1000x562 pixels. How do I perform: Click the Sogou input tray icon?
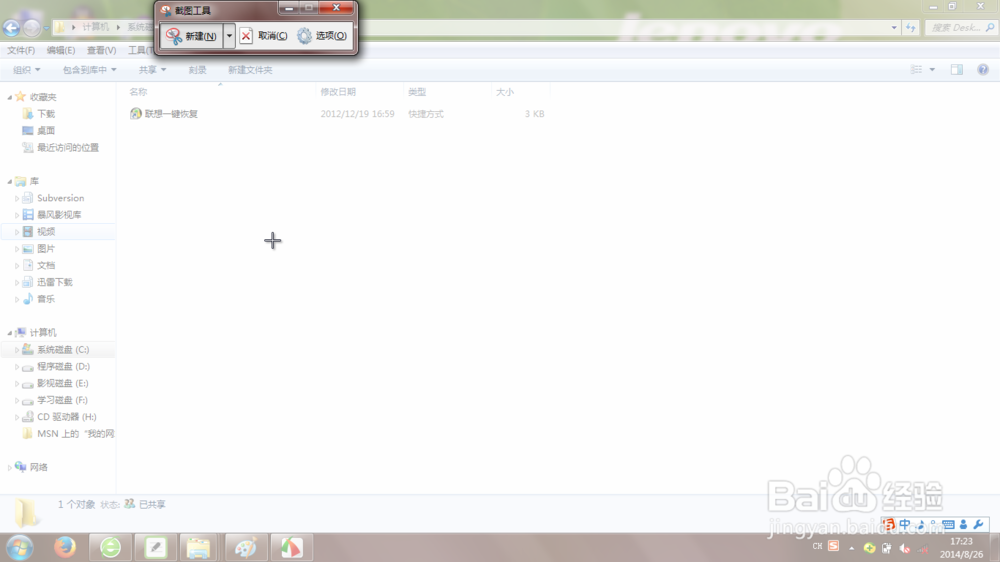click(834, 546)
